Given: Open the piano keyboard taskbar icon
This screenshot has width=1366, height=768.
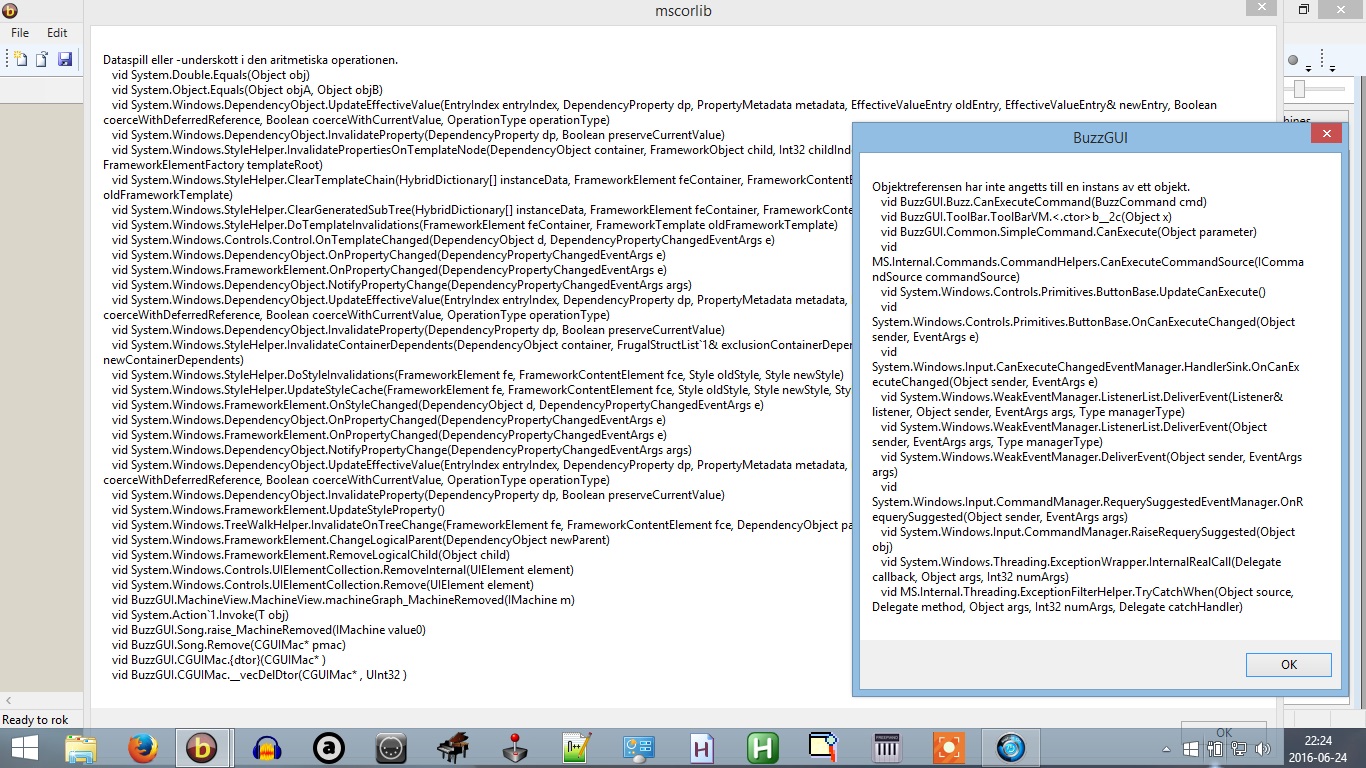Looking at the screenshot, I should pyautogui.click(x=887, y=748).
